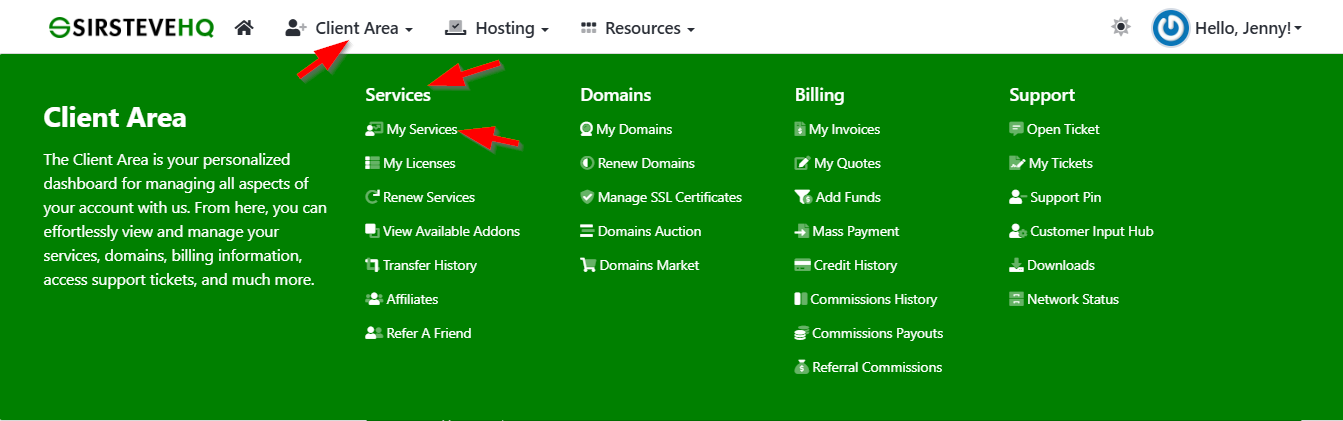Toggle the light/dark theme sun icon

[1121, 27]
